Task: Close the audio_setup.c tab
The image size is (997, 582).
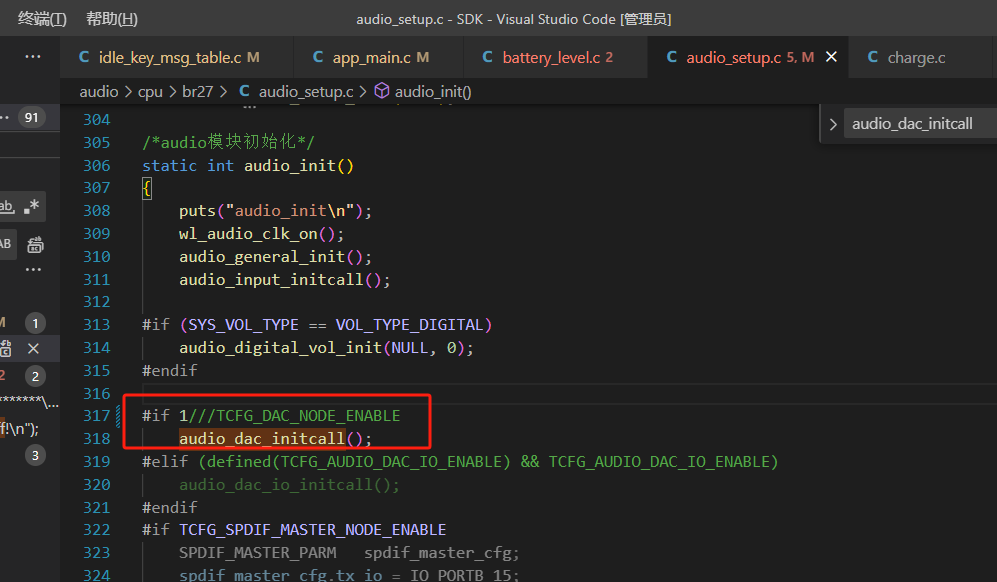Action: (831, 57)
